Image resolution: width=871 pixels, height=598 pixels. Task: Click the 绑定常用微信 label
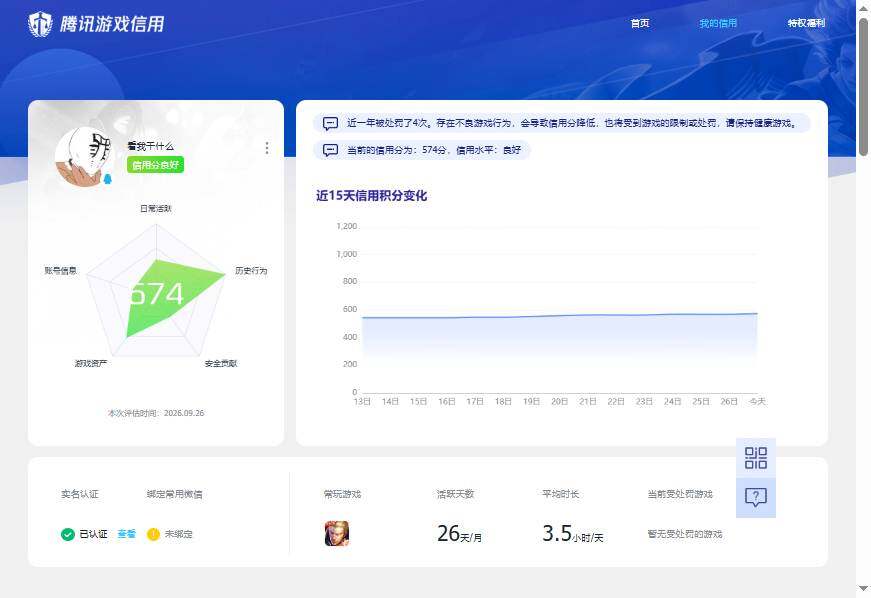coord(174,494)
